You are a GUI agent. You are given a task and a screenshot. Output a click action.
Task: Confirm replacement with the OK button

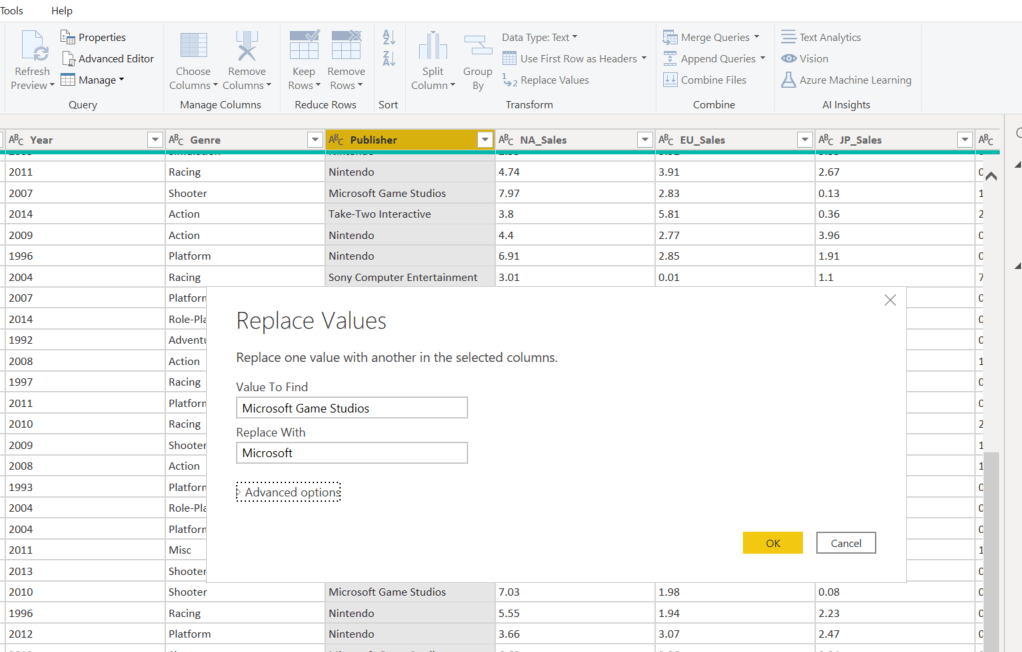click(772, 543)
